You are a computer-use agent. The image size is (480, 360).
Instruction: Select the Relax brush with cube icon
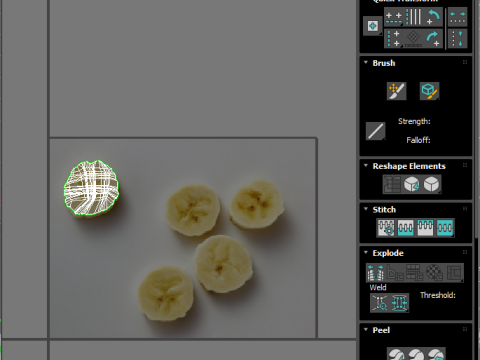[x=429, y=91]
